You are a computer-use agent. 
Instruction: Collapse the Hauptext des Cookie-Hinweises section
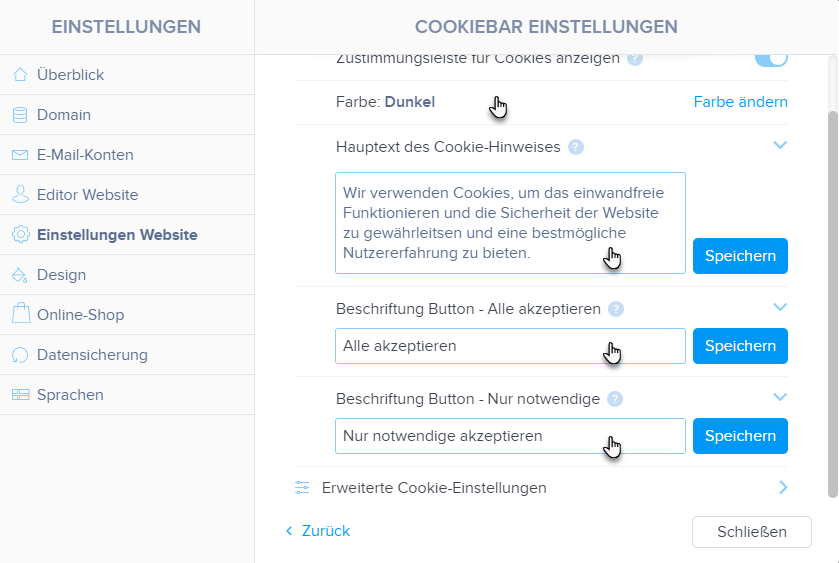(781, 145)
